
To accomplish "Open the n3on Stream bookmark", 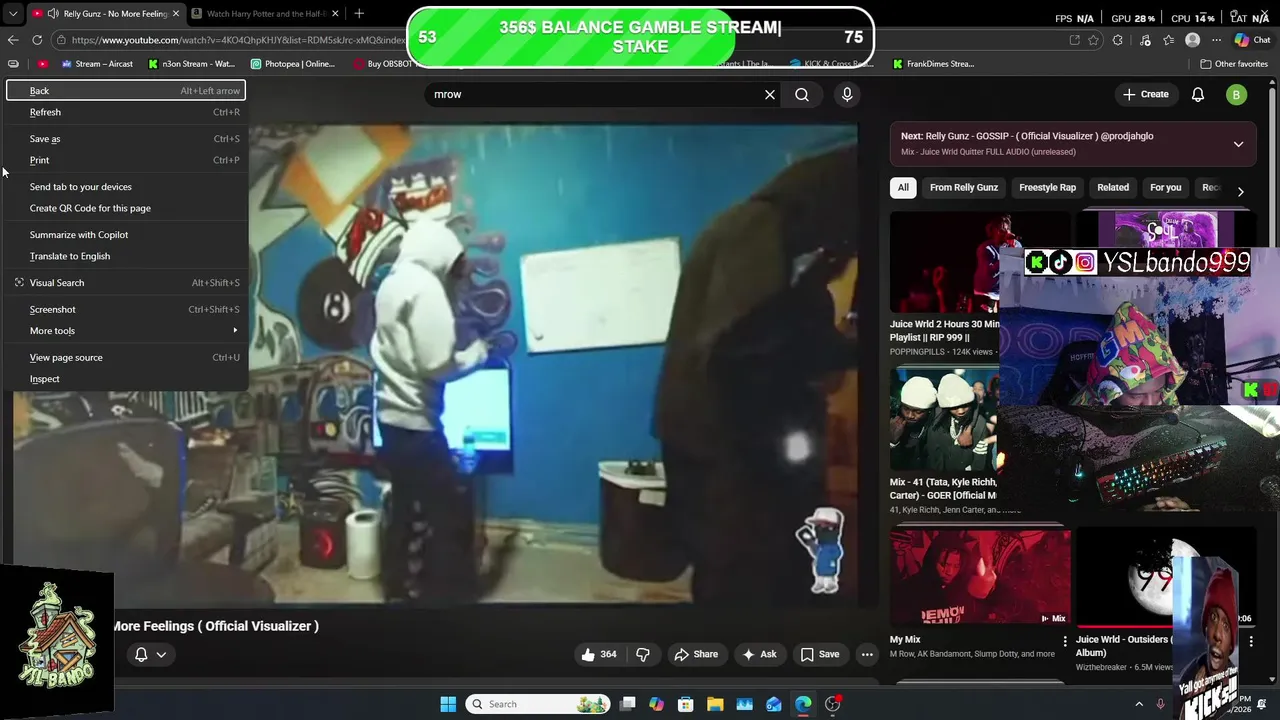I will (191, 64).
